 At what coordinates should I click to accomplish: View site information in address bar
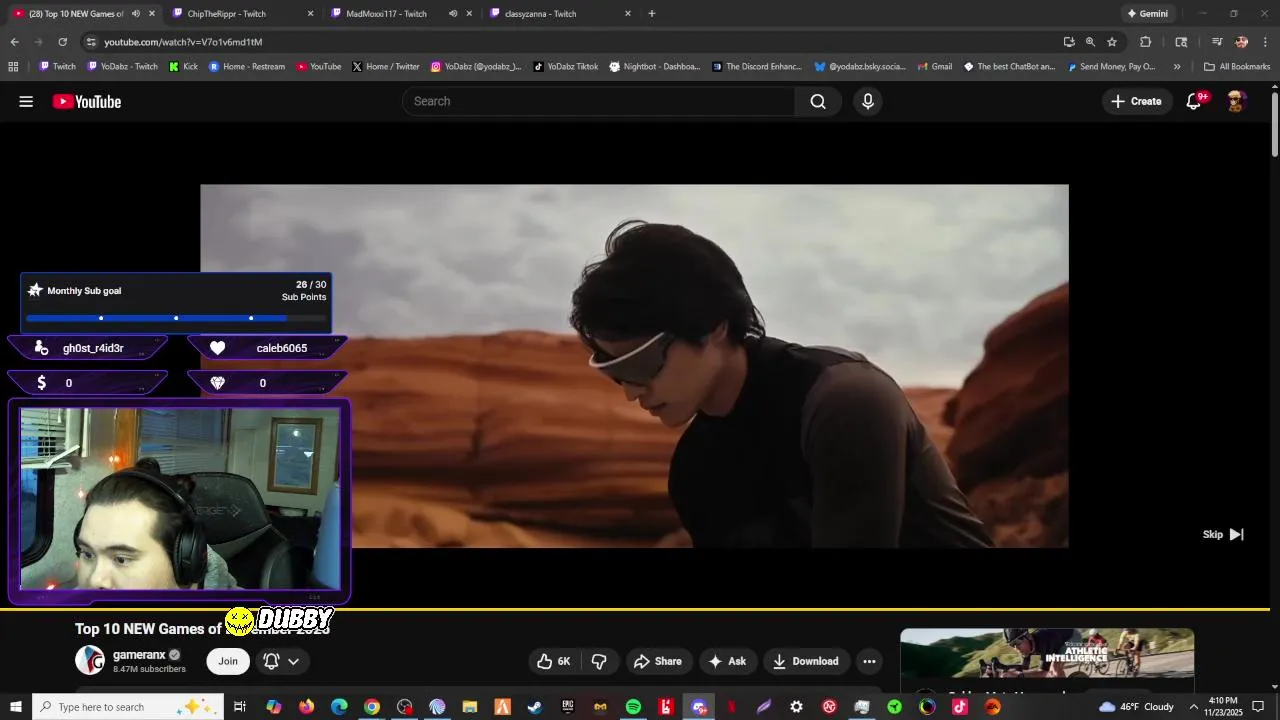coord(91,42)
